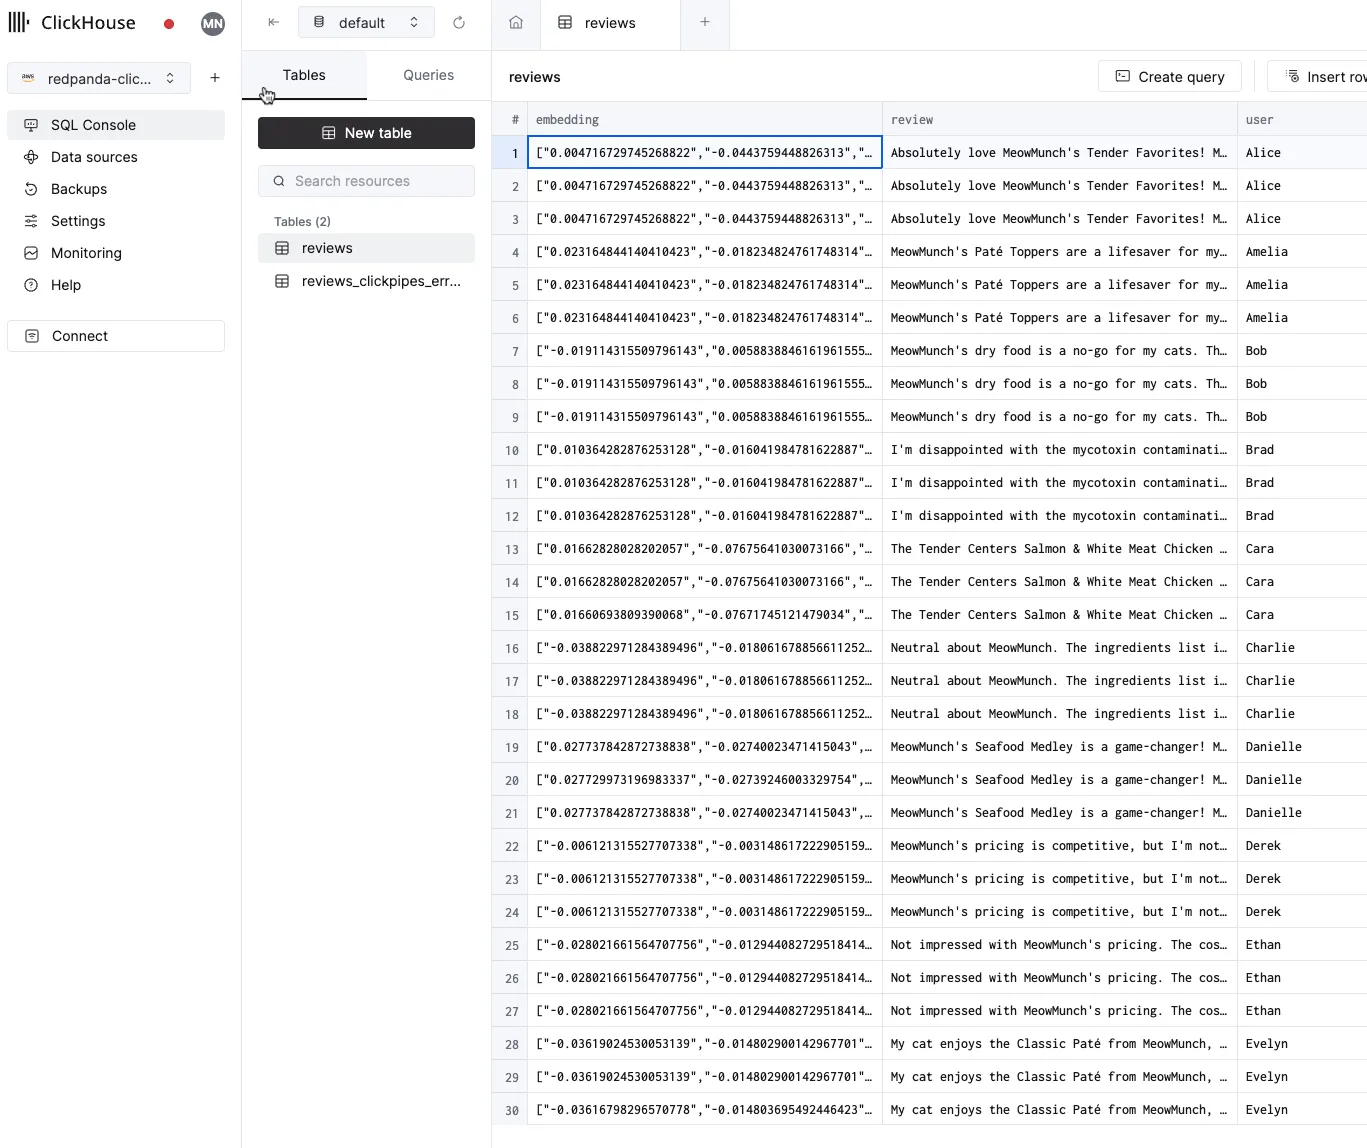Select the reviews_clickpipes_err... table
Viewport: 1367px width, 1148px height.
tap(366, 281)
